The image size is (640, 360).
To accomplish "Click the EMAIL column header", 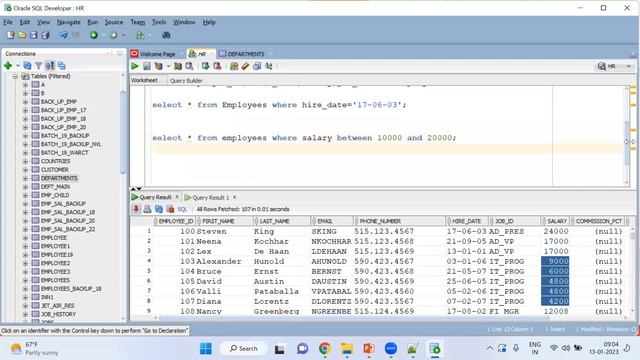I will pos(331,221).
